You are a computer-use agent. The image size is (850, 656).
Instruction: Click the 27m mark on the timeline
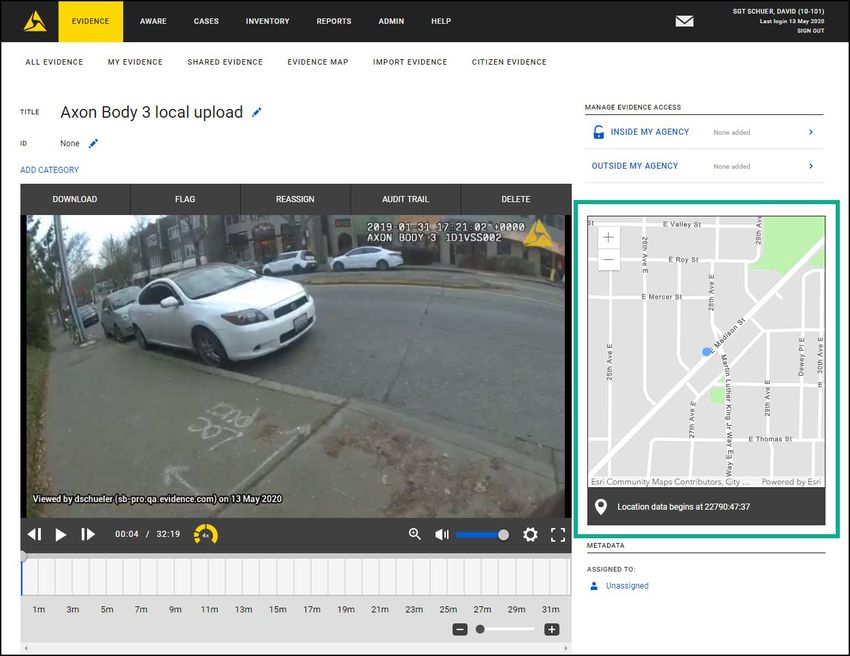482,609
